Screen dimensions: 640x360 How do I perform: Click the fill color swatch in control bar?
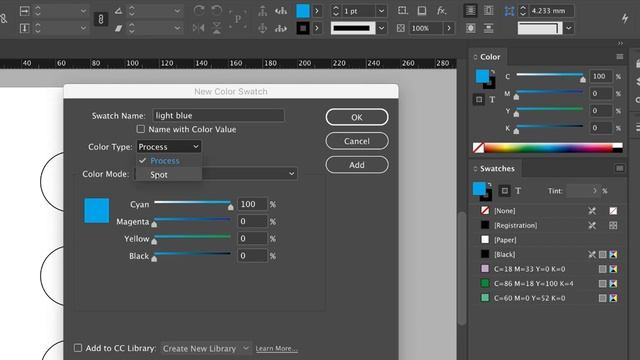[x=302, y=11]
